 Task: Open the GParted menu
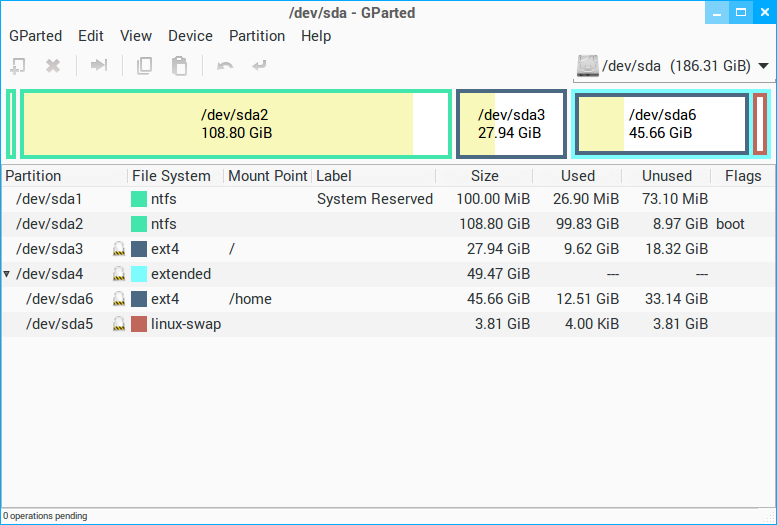pyautogui.click(x=36, y=36)
